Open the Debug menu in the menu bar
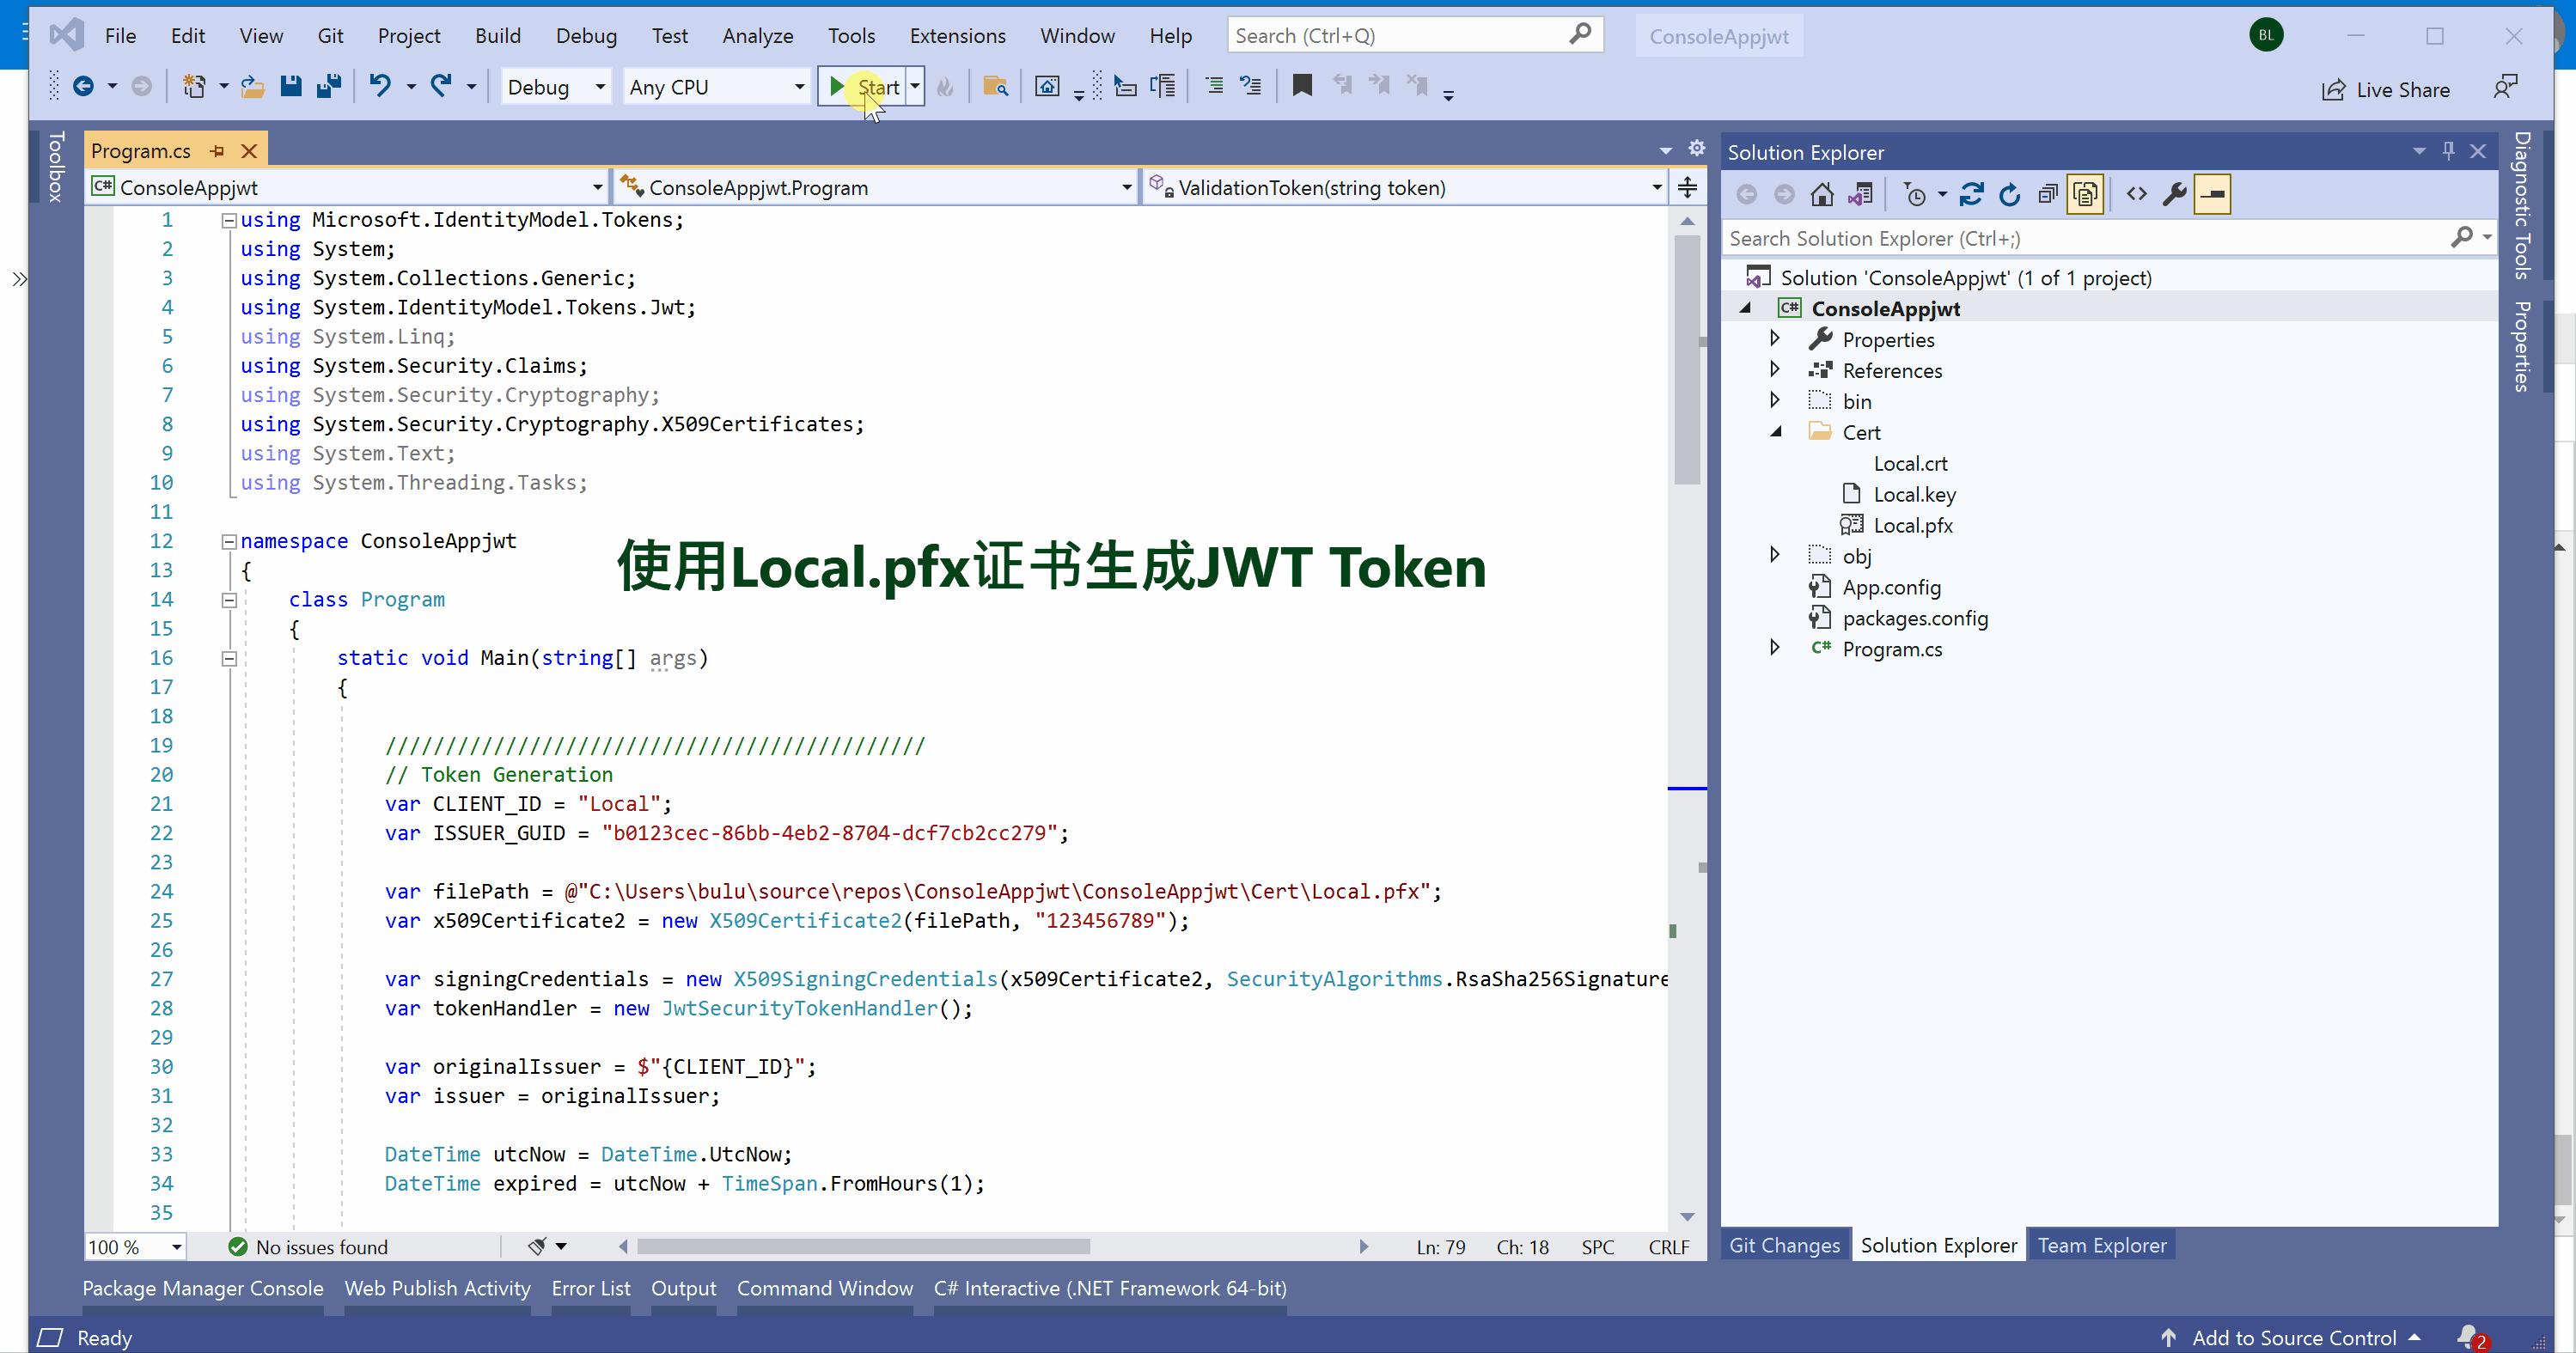2576x1353 pixels. tap(586, 36)
